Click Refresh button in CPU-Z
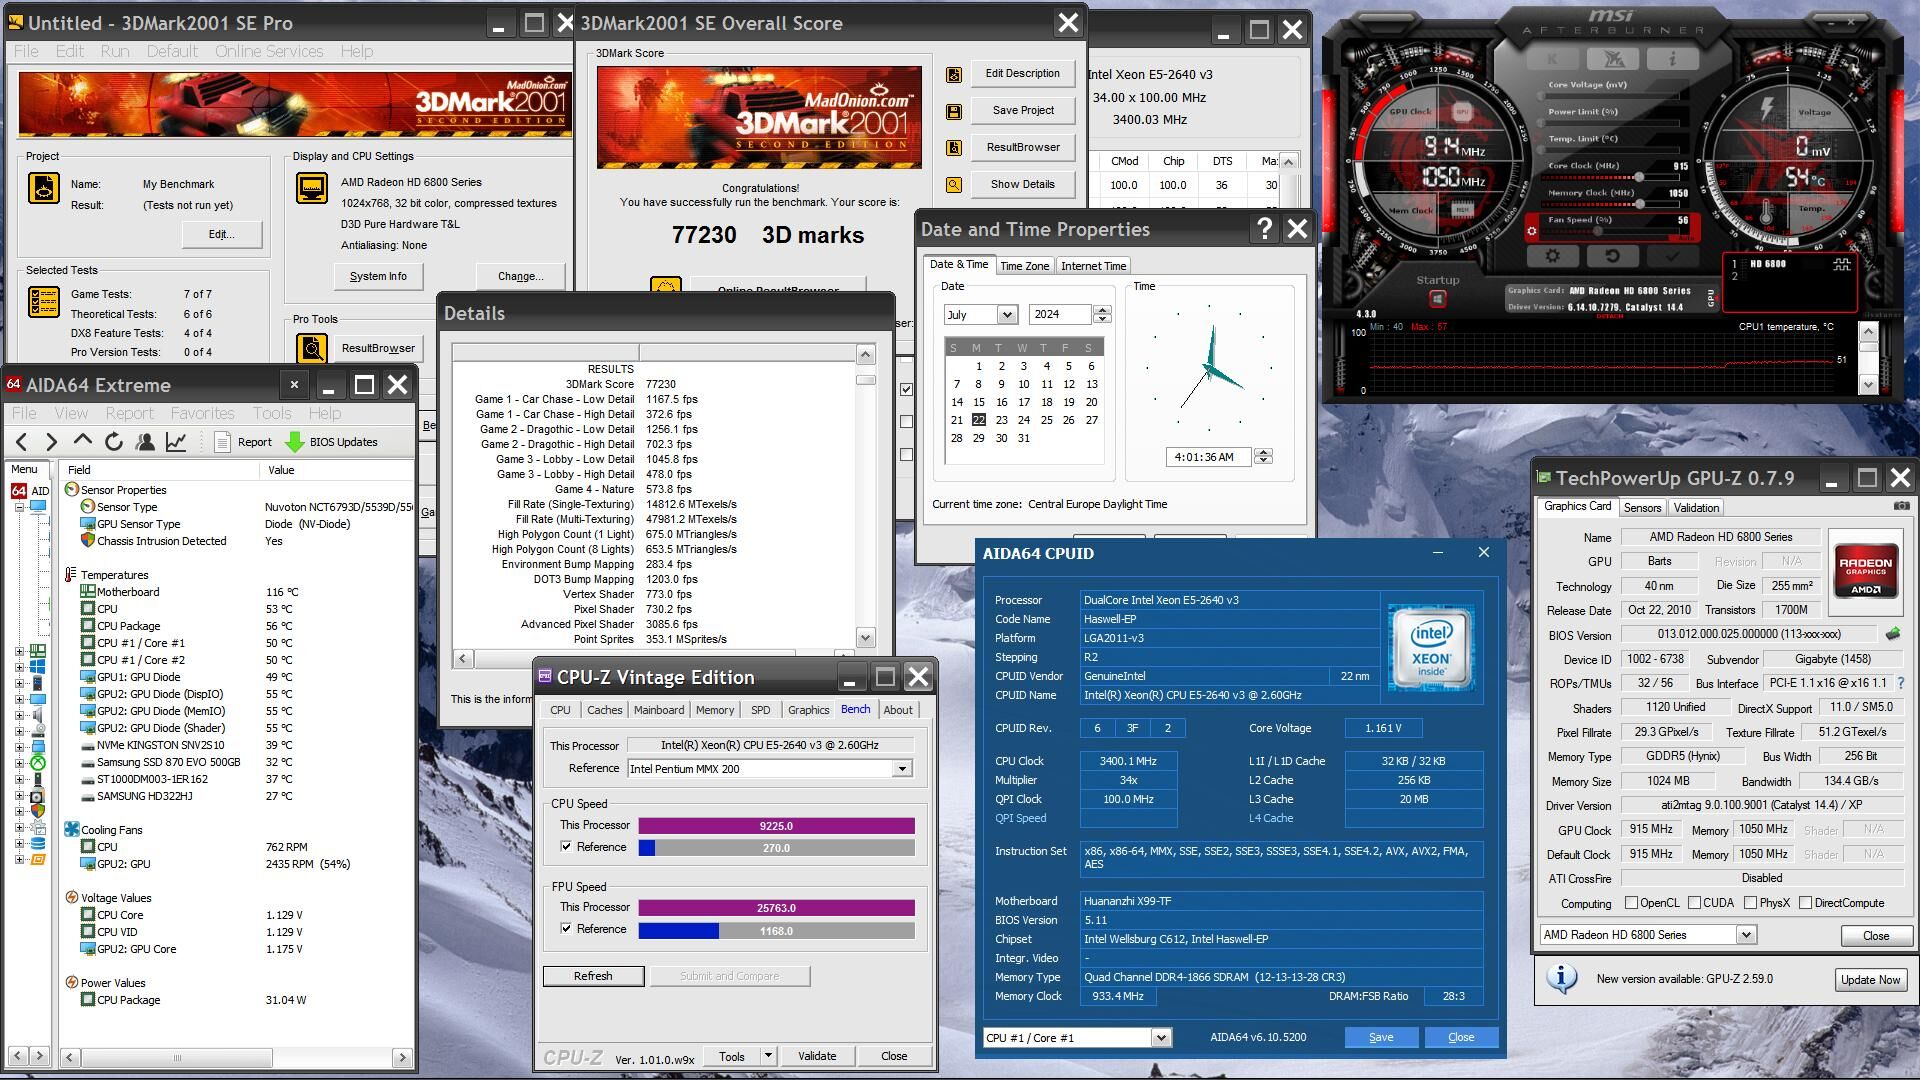The image size is (1920, 1080). tap(593, 976)
